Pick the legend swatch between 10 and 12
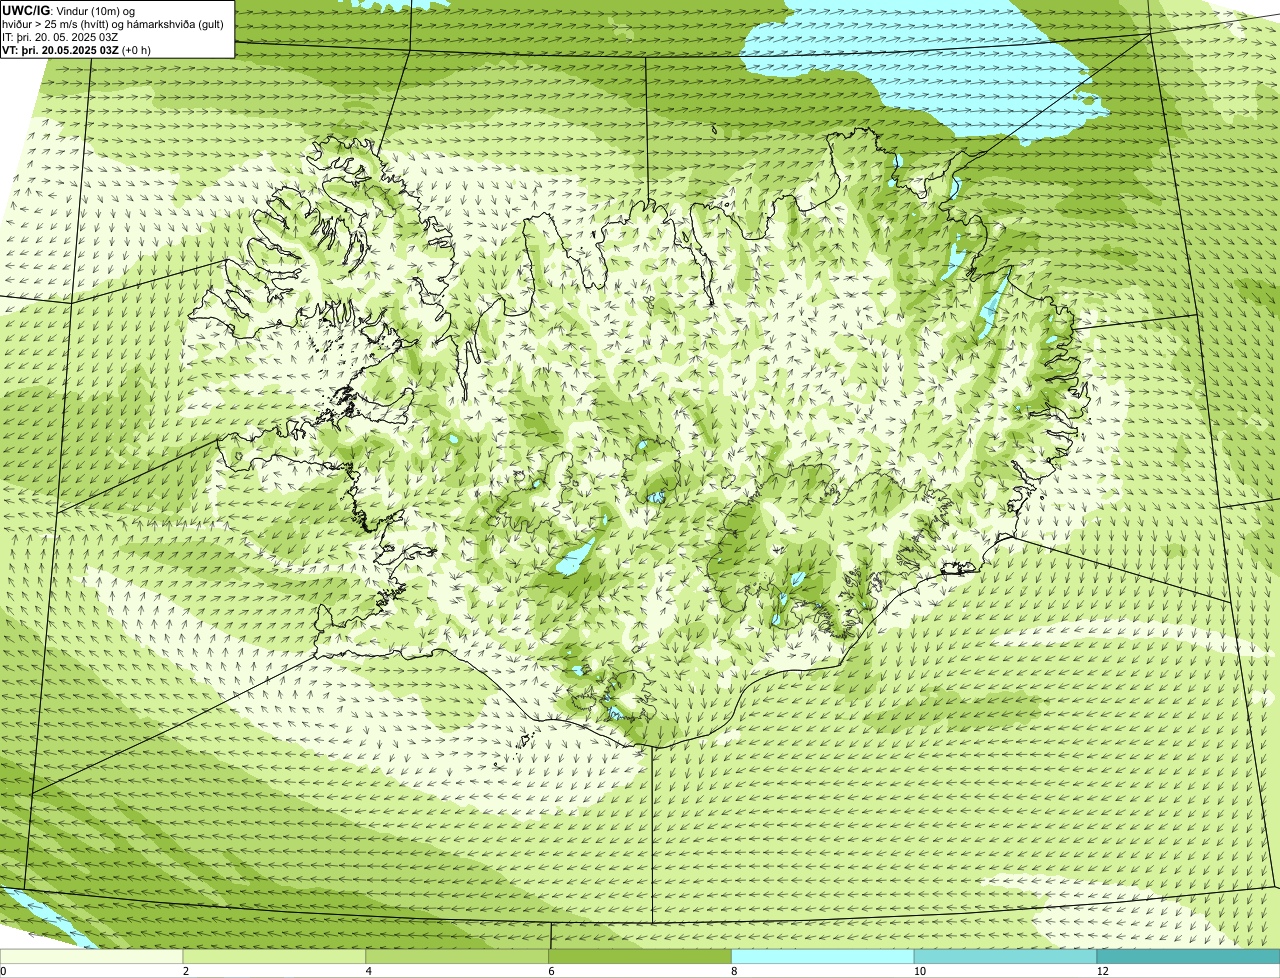 coord(1005,956)
